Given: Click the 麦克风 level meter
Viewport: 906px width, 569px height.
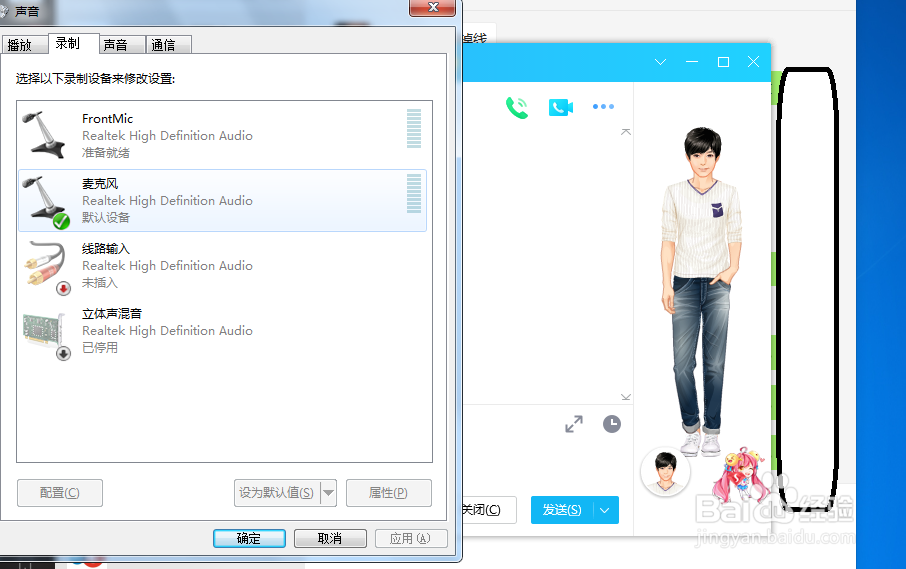Looking at the screenshot, I should pyautogui.click(x=414, y=194).
